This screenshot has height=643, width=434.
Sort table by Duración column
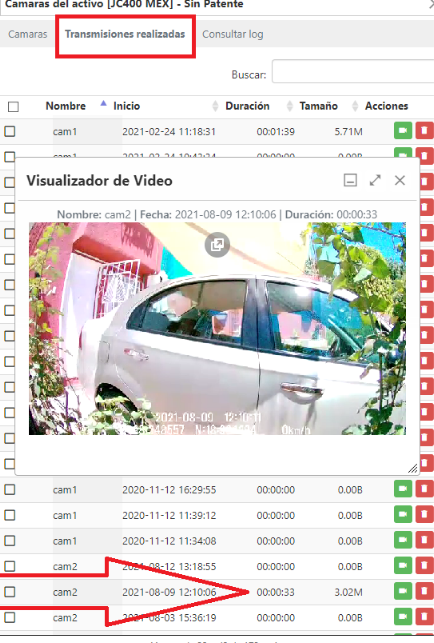[x=247, y=106]
